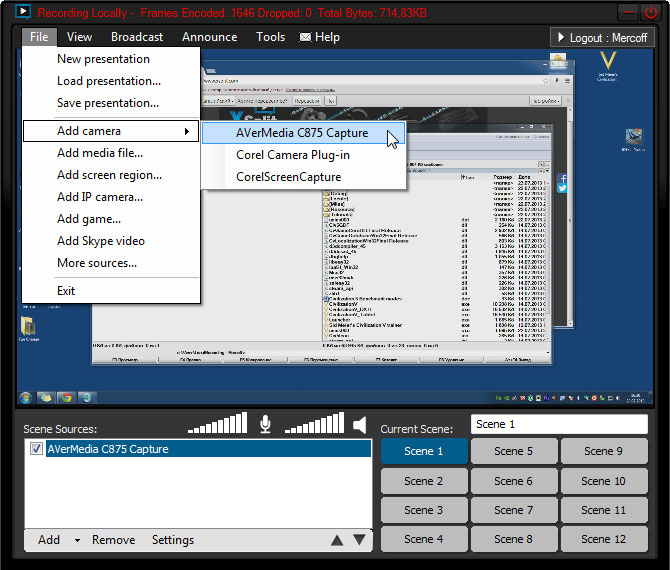Select AVerMedia C875 Capture in submenu
Screen dimensions: 670x570
click(303, 133)
